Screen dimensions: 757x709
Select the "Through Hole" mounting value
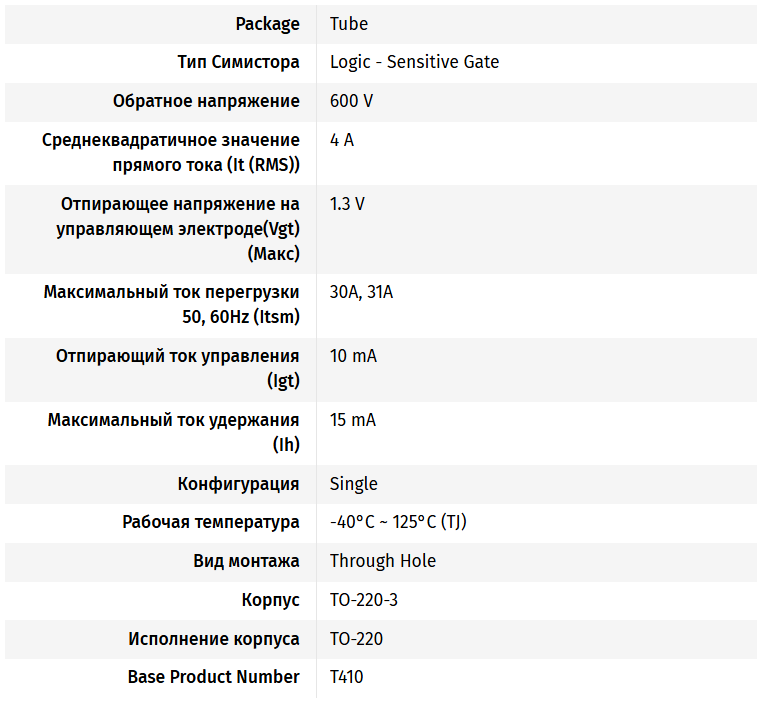383,561
